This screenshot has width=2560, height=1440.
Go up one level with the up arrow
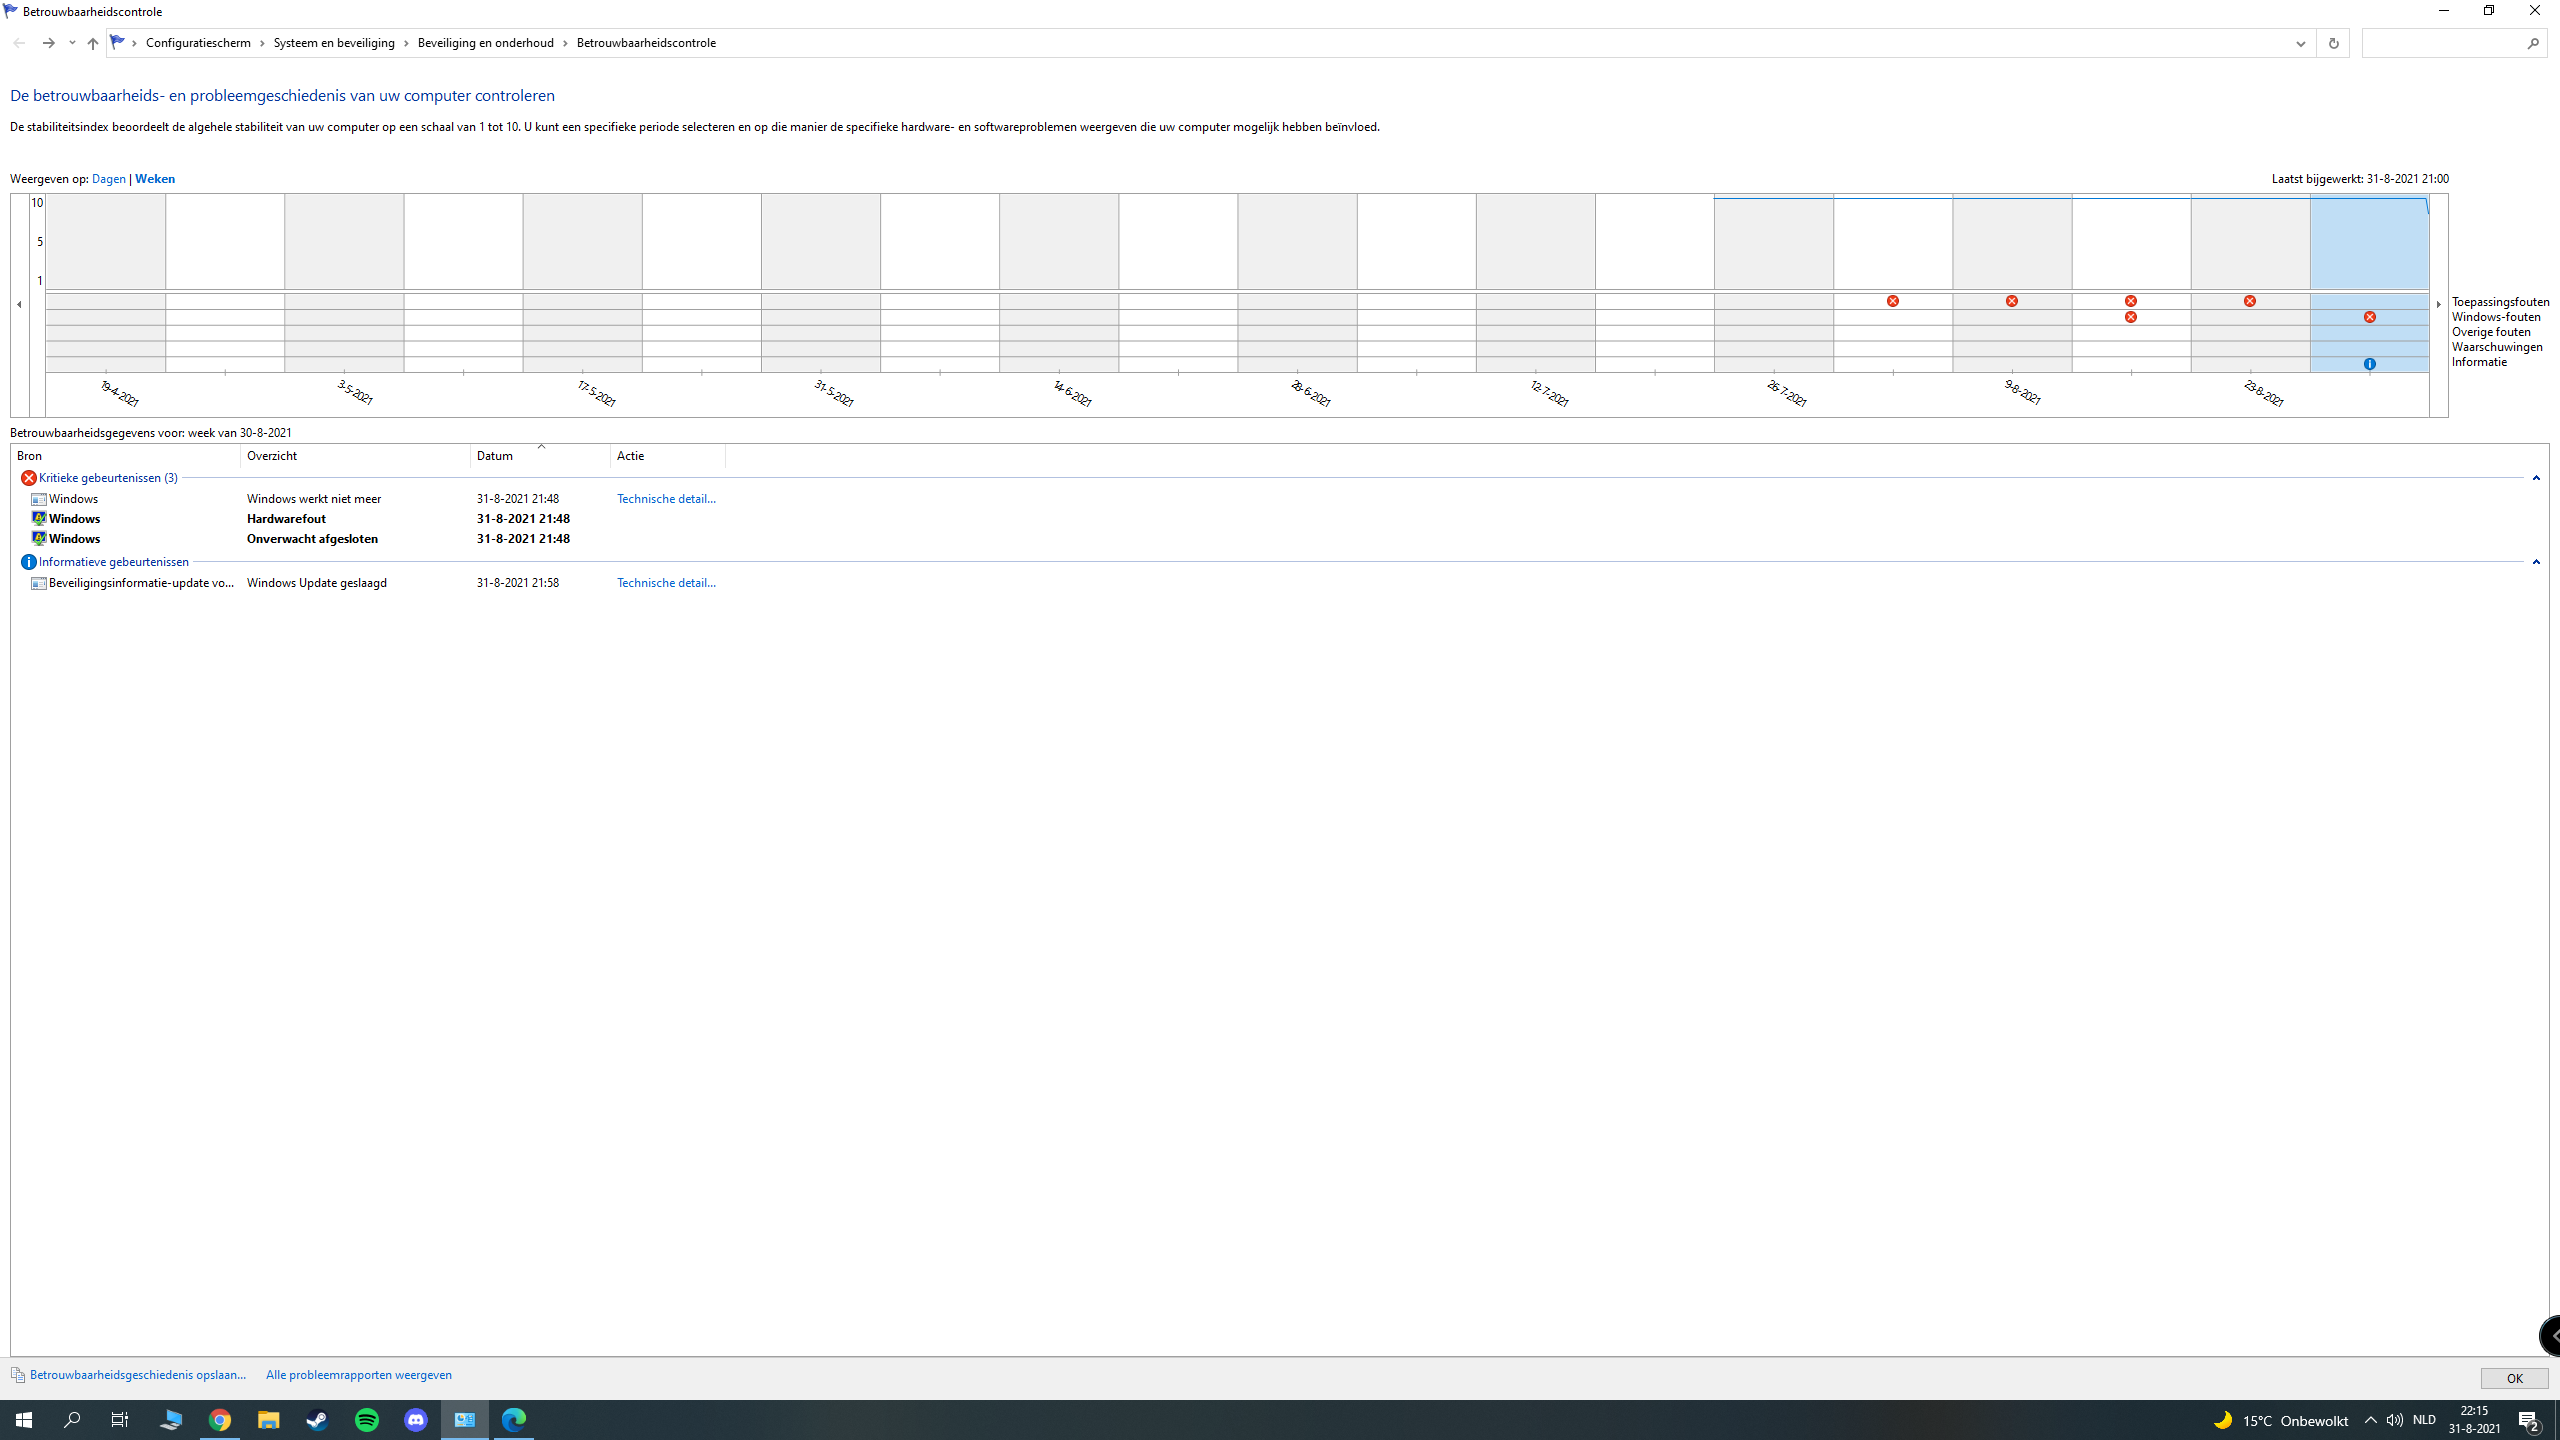[92, 43]
